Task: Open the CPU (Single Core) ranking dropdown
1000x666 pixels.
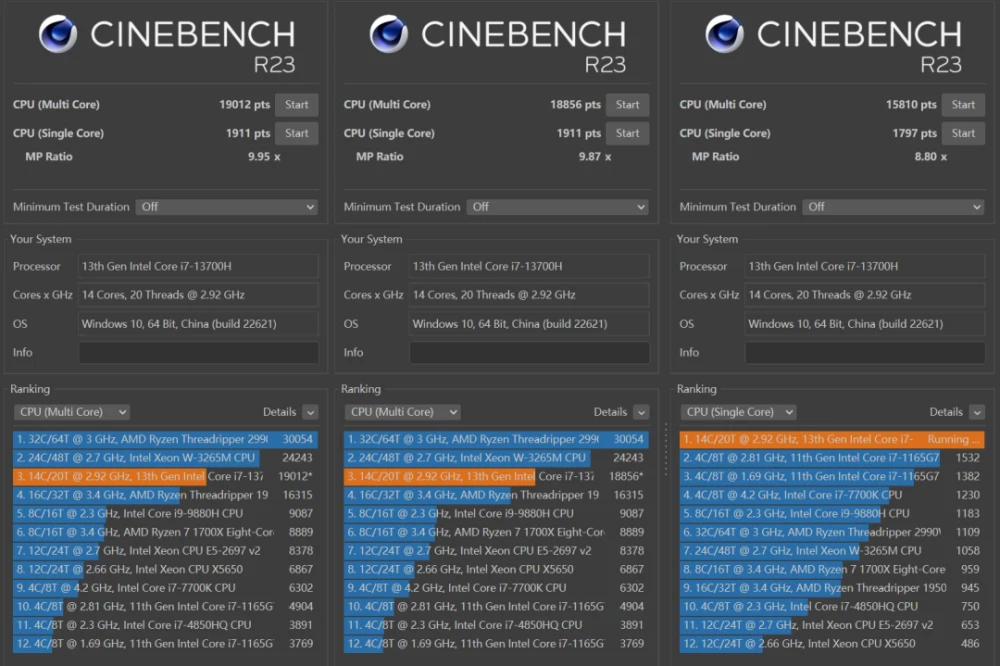Action: [739, 412]
